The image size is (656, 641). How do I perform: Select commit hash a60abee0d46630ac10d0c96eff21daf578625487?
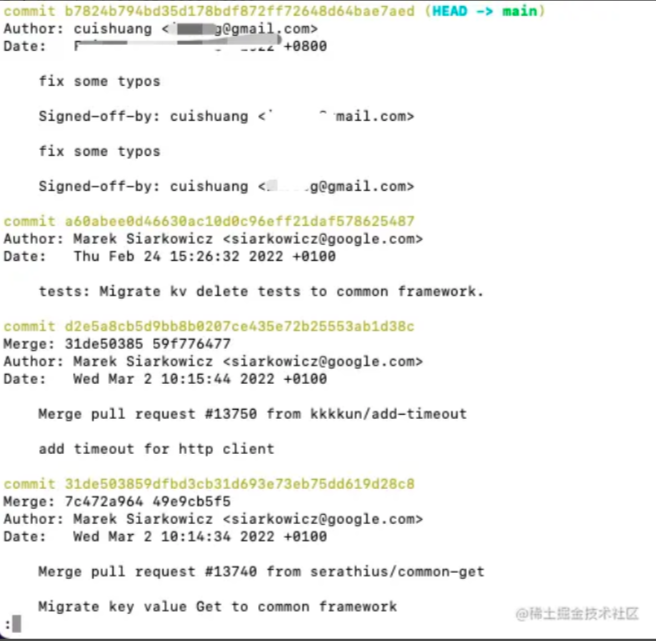[239, 221]
